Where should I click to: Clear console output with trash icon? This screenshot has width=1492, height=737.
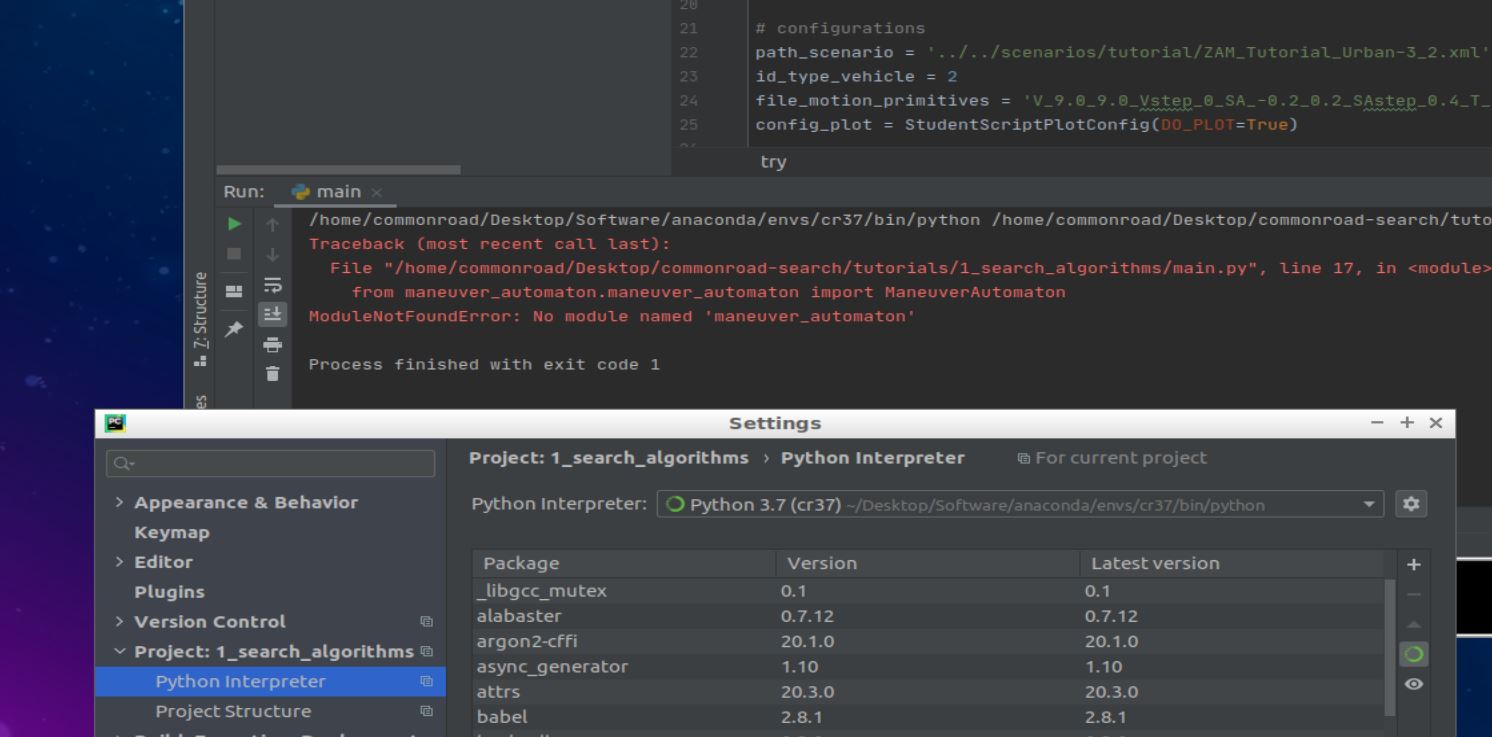tap(272, 373)
